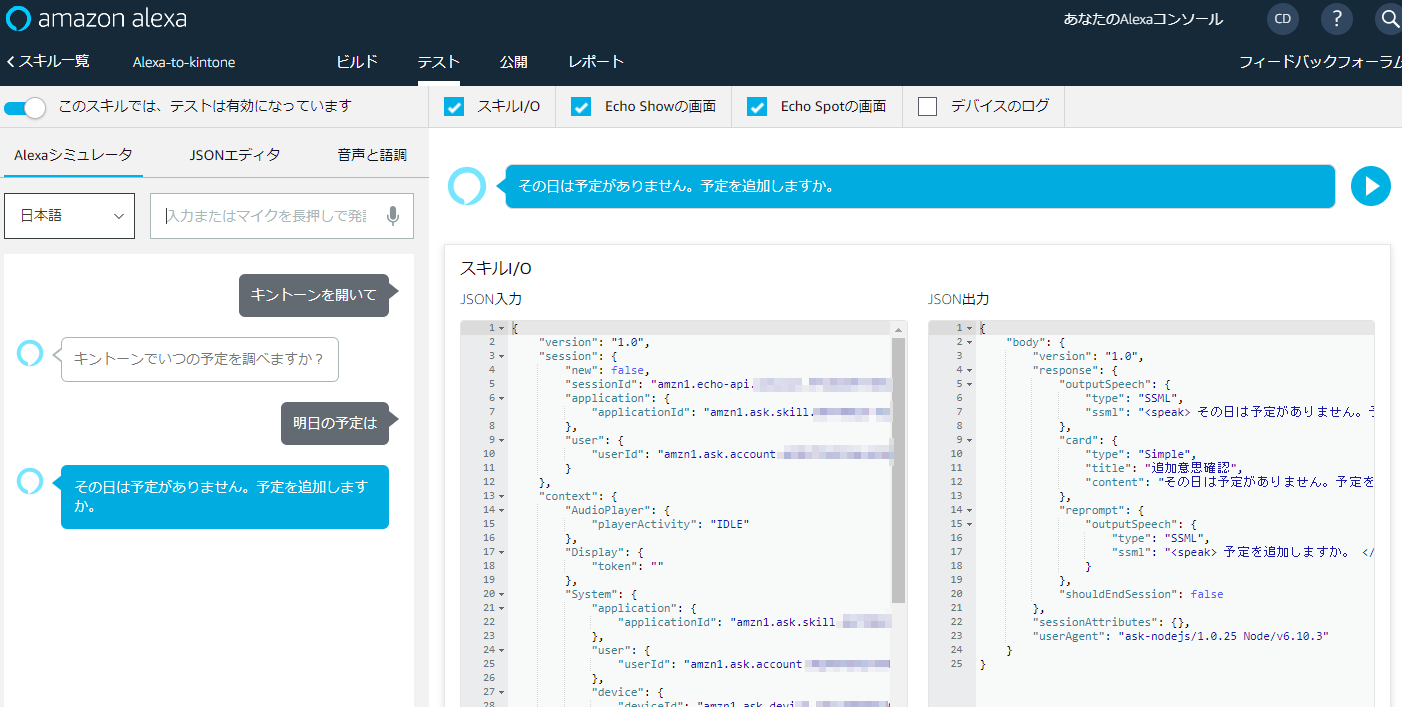Collapse the card block at output line 9
1402x707 pixels.
(x=969, y=440)
